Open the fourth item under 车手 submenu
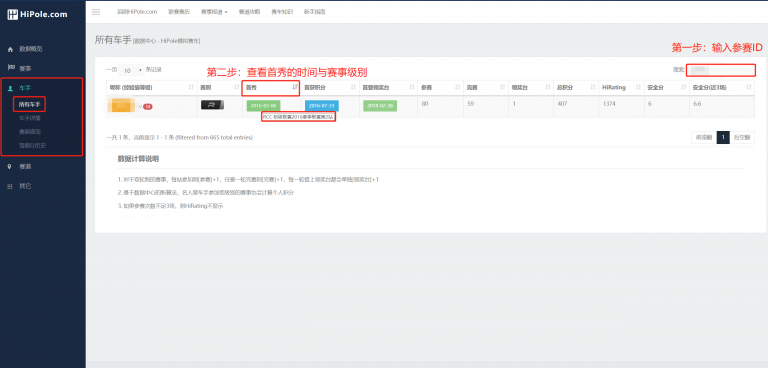The width and height of the screenshot is (768, 368). click(x=32, y=146)
